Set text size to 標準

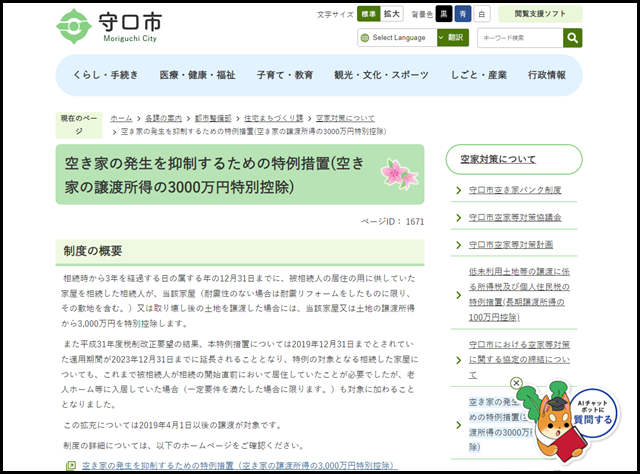tap(369, 14)
